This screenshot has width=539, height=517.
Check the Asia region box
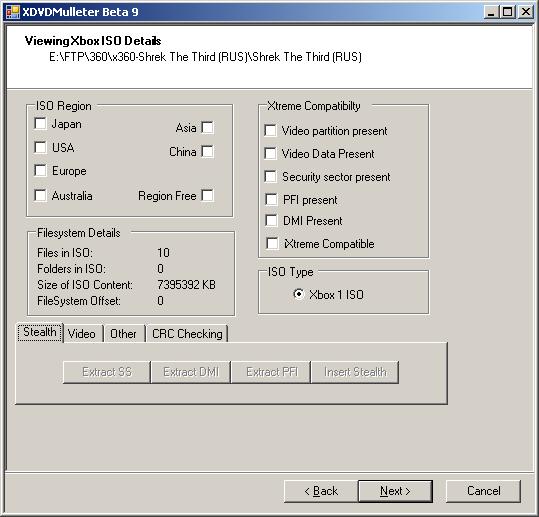pyautogui.click(x=207, y=127)
